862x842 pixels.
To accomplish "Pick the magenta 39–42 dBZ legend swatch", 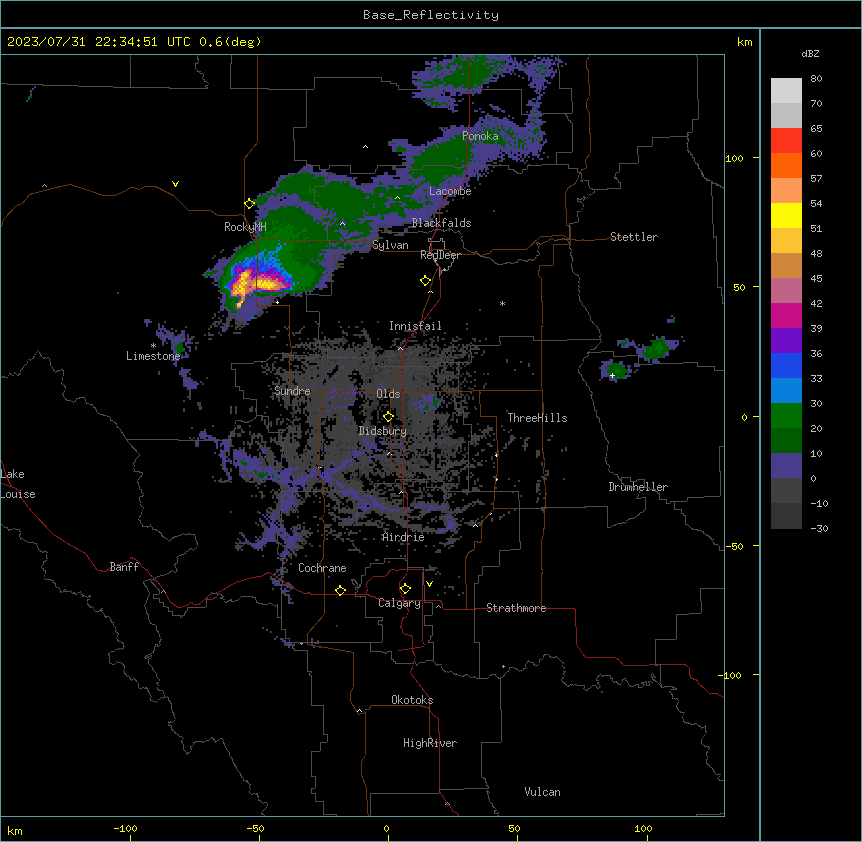I will click(x=786, y=316).
